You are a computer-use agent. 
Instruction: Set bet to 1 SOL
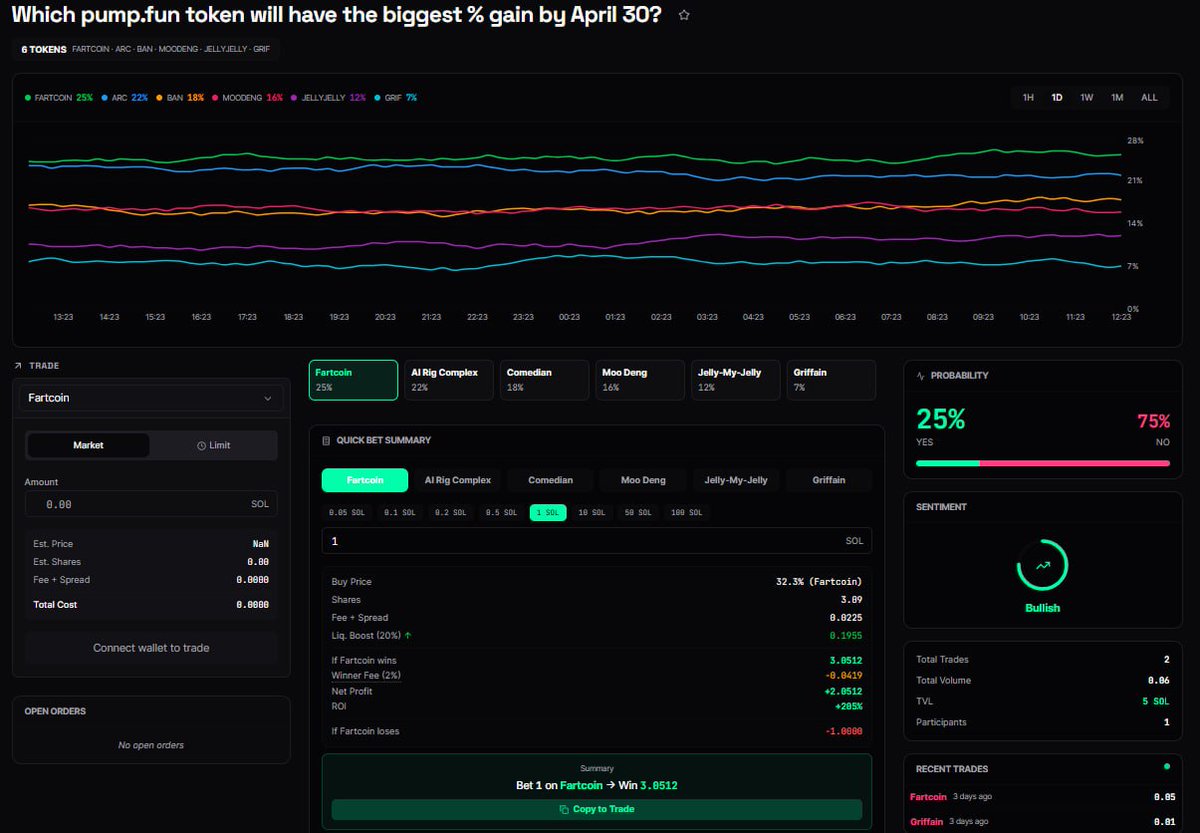click(x=548, y=512)
